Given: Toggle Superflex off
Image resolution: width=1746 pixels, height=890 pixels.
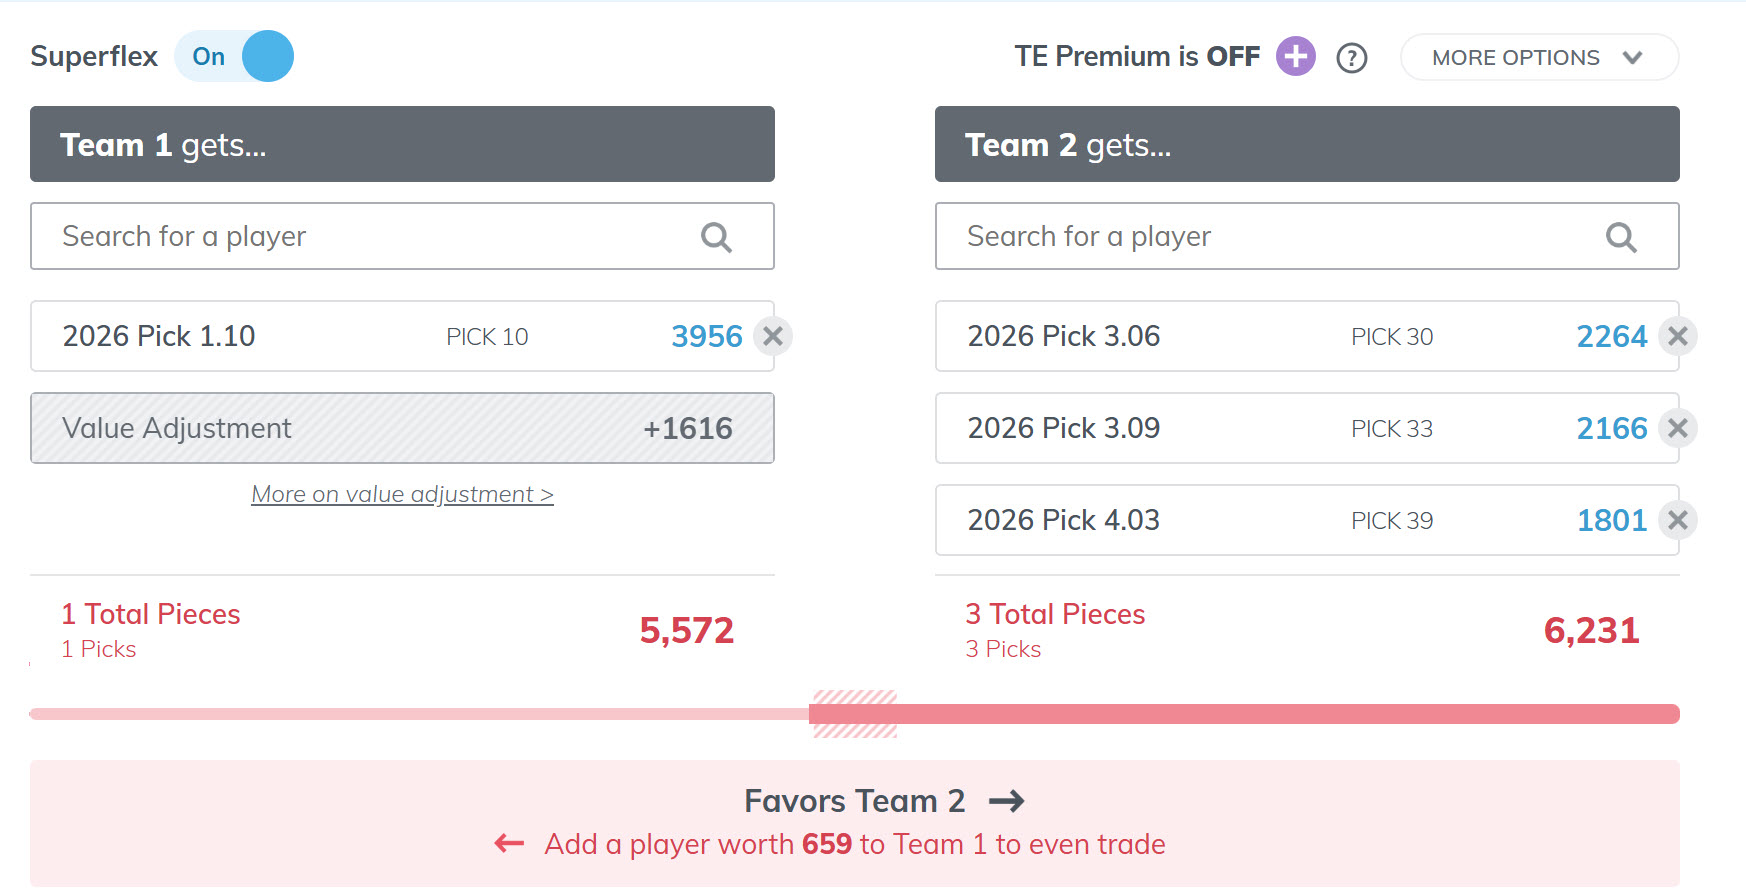Looking at the screenshot, I should tap(234, 56).
